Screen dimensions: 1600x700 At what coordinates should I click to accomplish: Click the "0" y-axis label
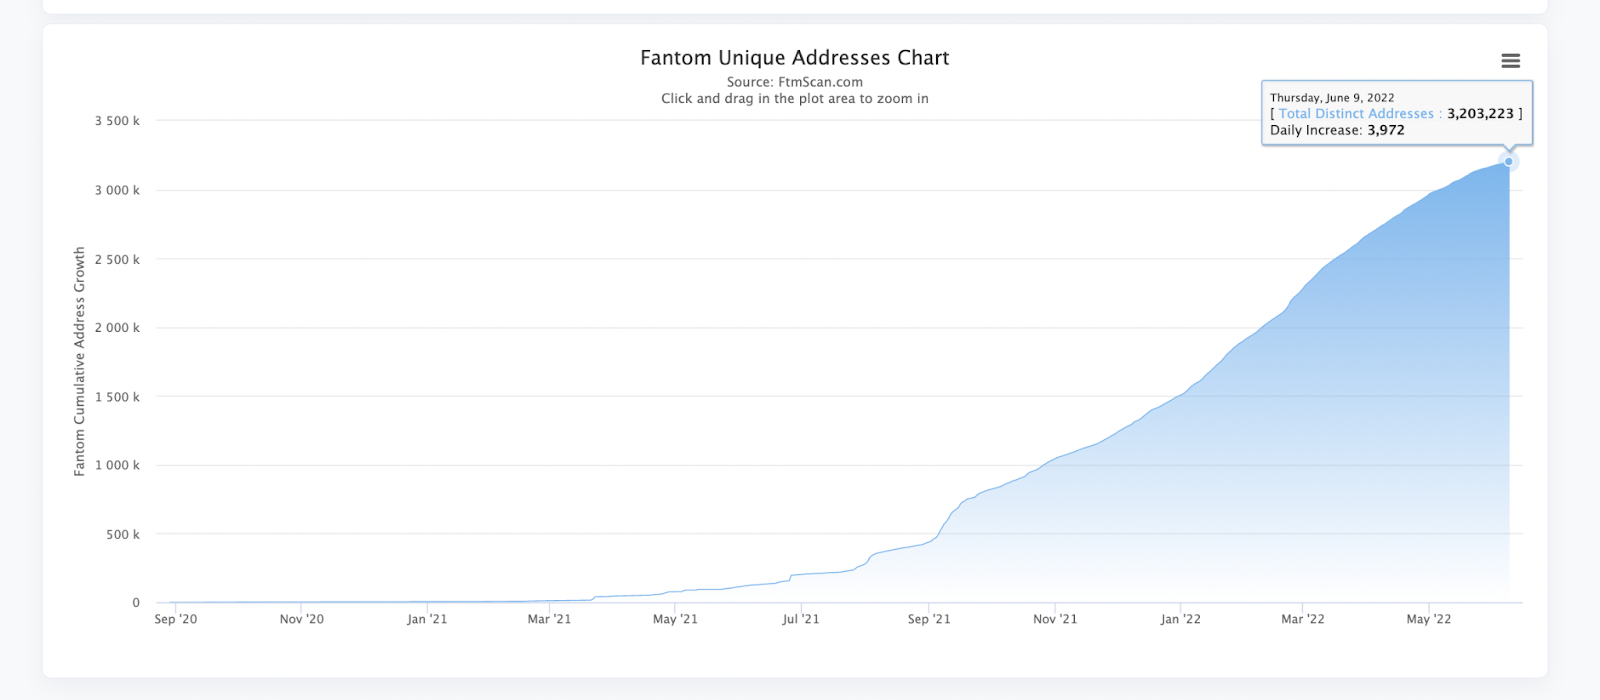136,603
